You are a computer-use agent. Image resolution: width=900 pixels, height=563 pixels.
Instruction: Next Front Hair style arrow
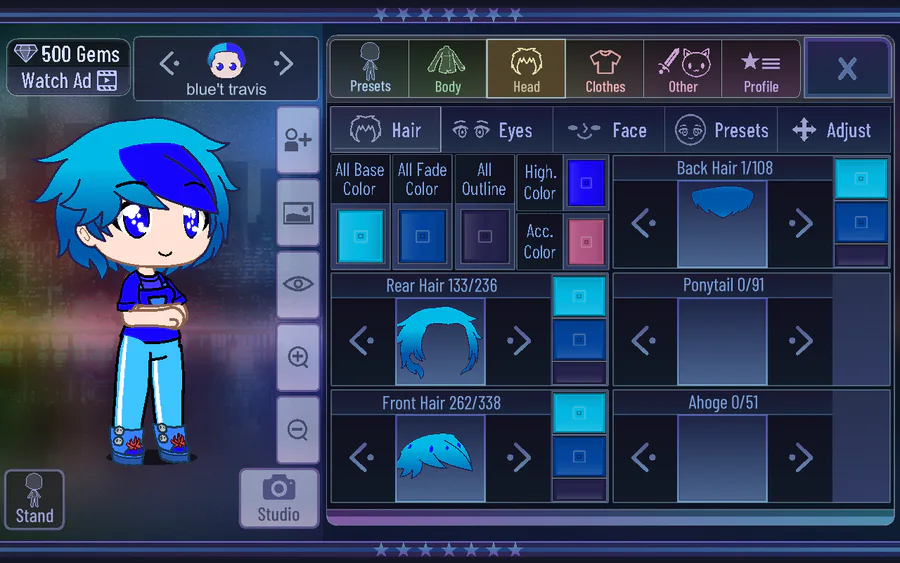[519, 457]
